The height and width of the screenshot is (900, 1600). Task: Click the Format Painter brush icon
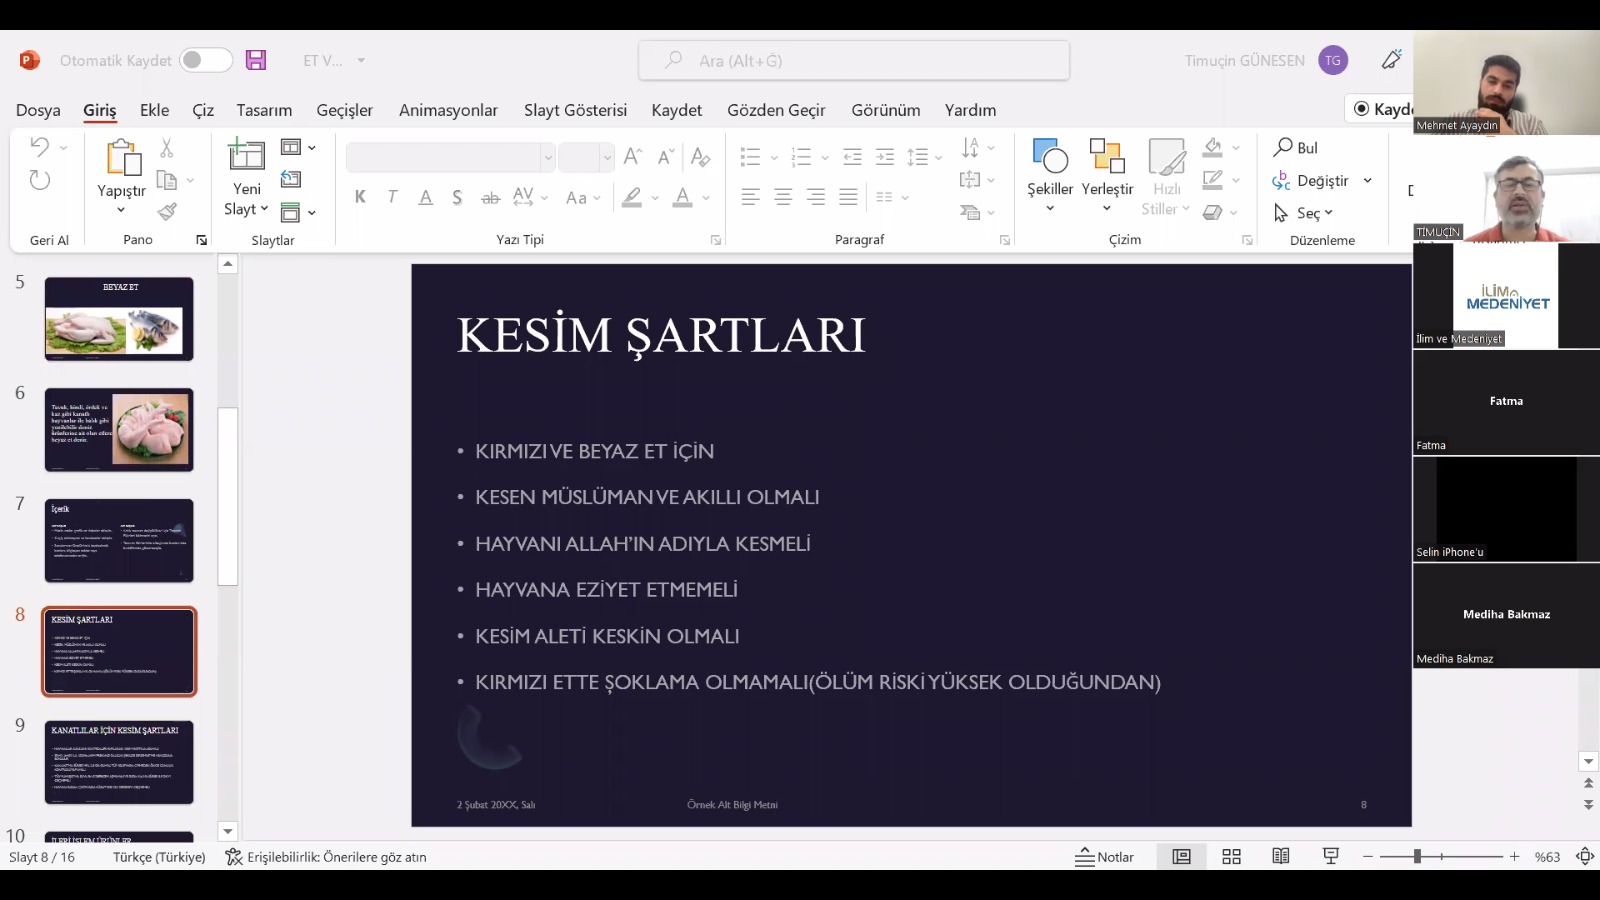click(x=167, y=212)
